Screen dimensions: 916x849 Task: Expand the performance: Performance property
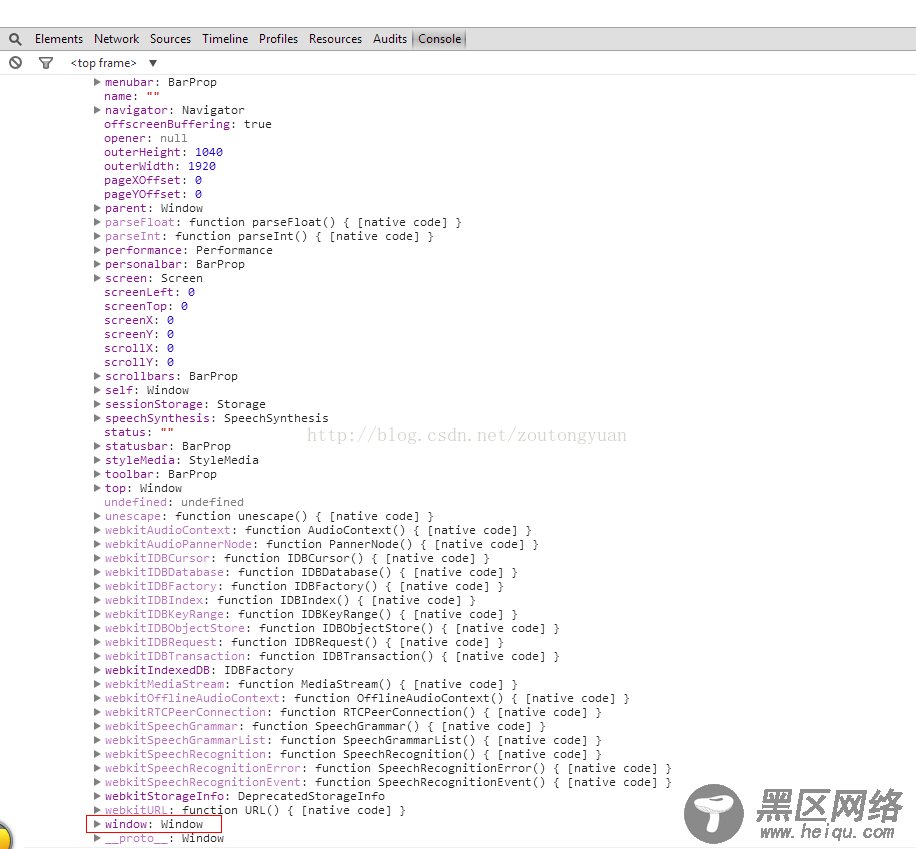[97, 250]
